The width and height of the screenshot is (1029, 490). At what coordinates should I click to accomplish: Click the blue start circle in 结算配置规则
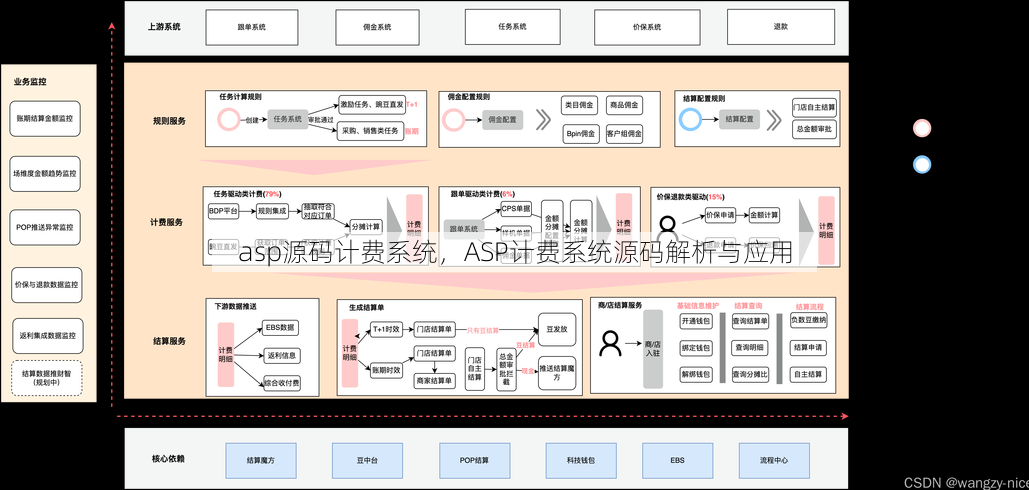(690, 120)
